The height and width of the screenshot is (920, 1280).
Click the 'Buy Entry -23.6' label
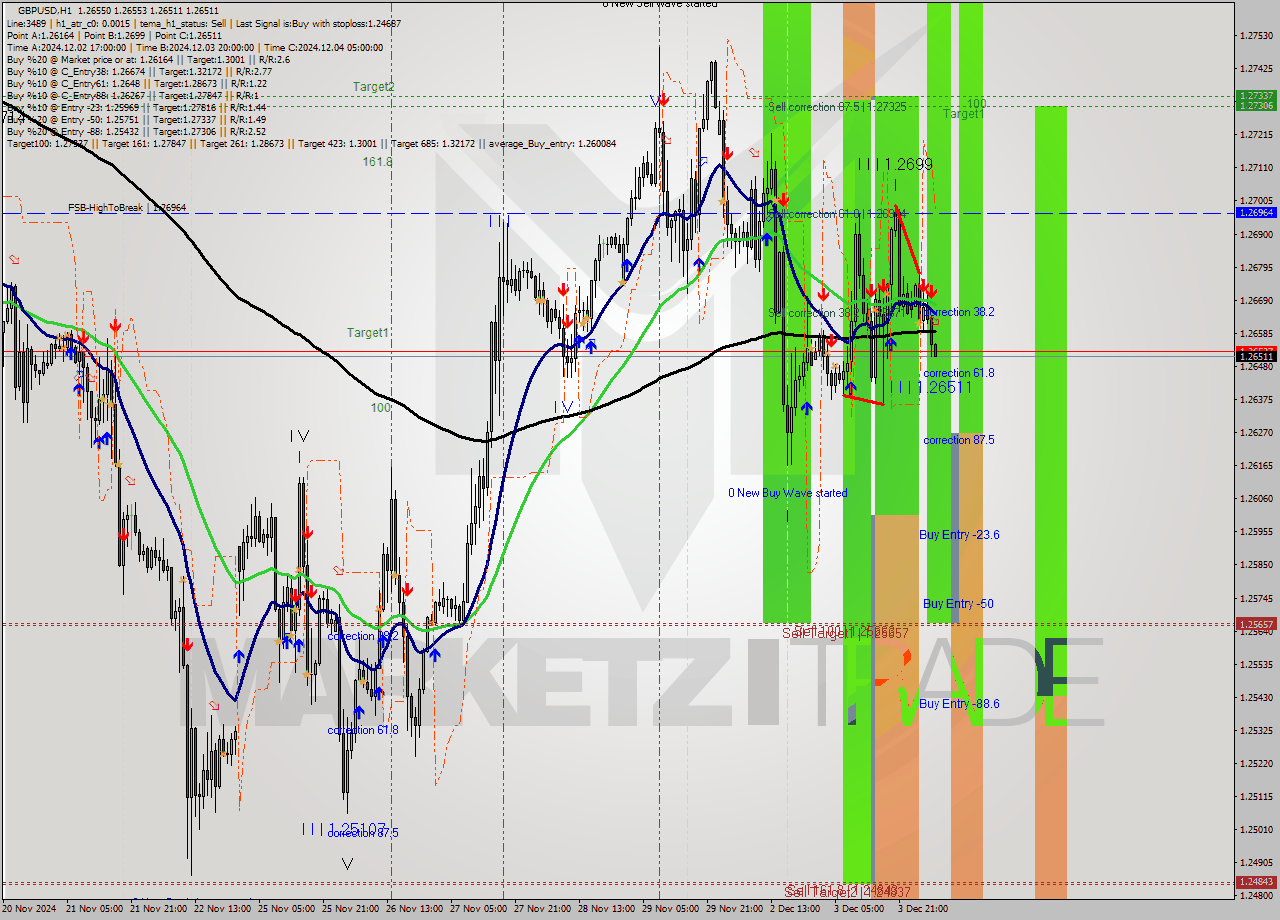click(959, 535)
